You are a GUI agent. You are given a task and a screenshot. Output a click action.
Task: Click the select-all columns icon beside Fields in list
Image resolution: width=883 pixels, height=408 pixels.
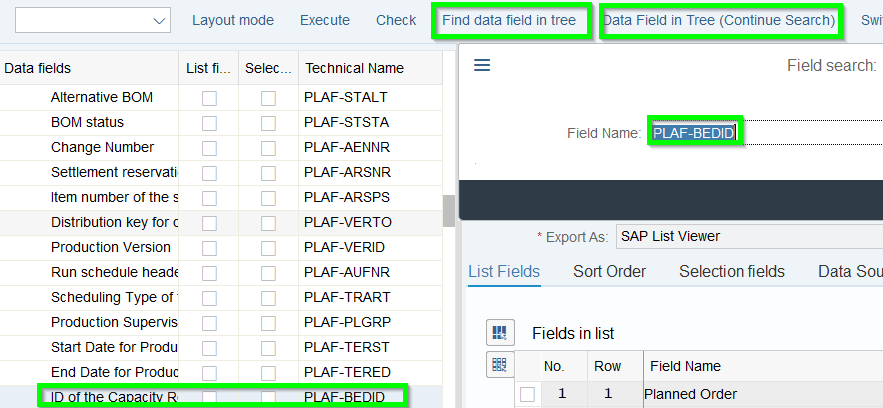[x=501, y=332]
